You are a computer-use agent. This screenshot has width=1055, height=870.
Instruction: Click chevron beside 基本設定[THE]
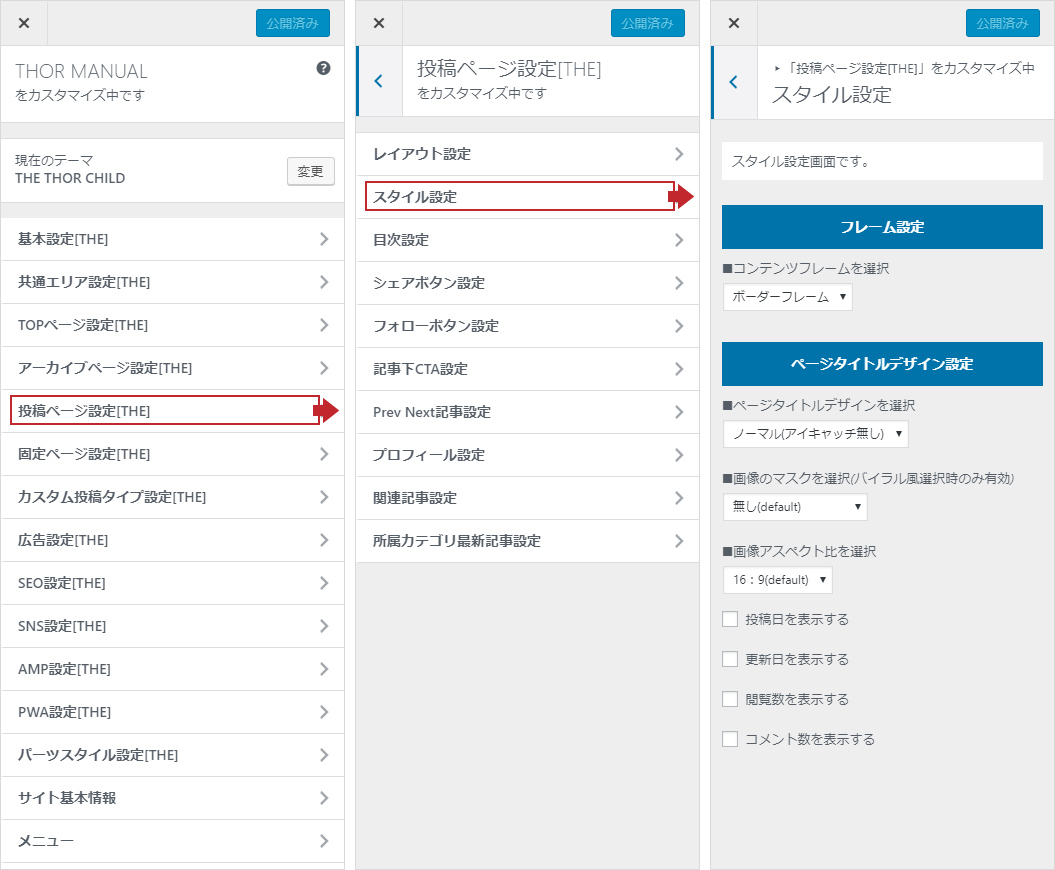(x=323, y=239)
